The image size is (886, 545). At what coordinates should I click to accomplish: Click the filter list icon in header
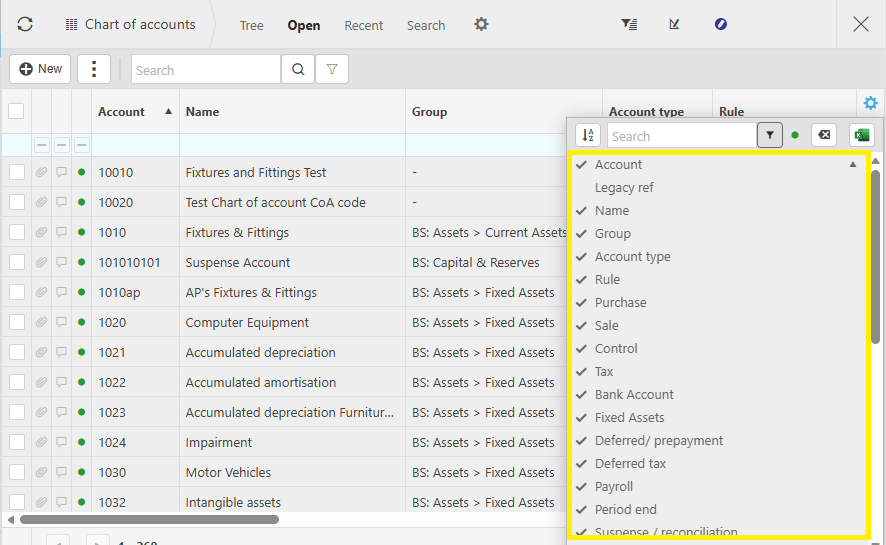pos(629,24)
